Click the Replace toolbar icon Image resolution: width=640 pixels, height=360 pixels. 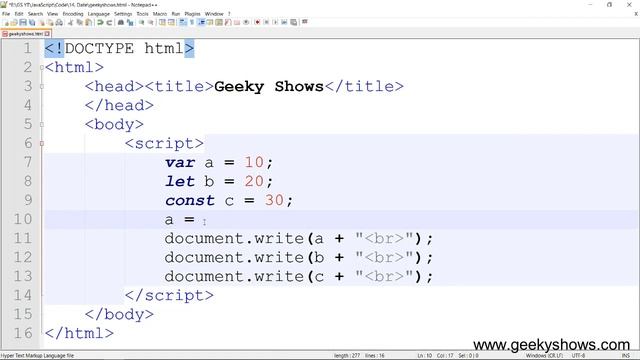(x=130, y=22)
